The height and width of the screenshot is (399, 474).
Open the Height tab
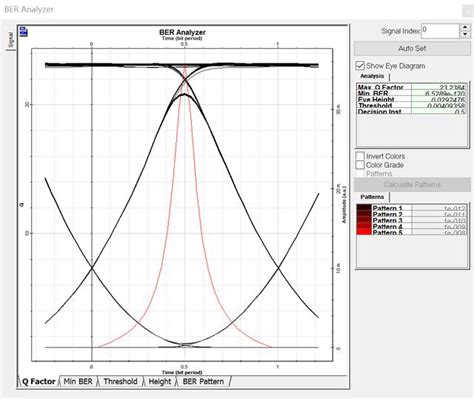[x=160, y=381]
